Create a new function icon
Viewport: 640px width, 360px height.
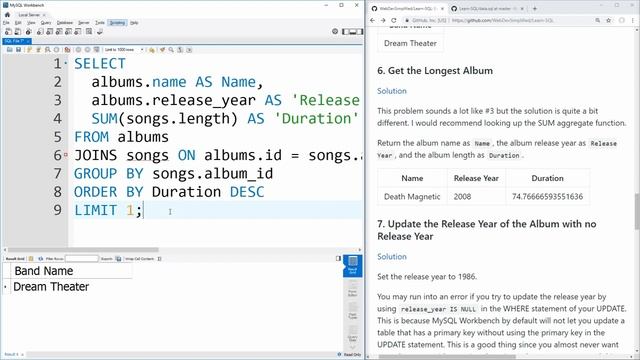[x=78, y=32]
